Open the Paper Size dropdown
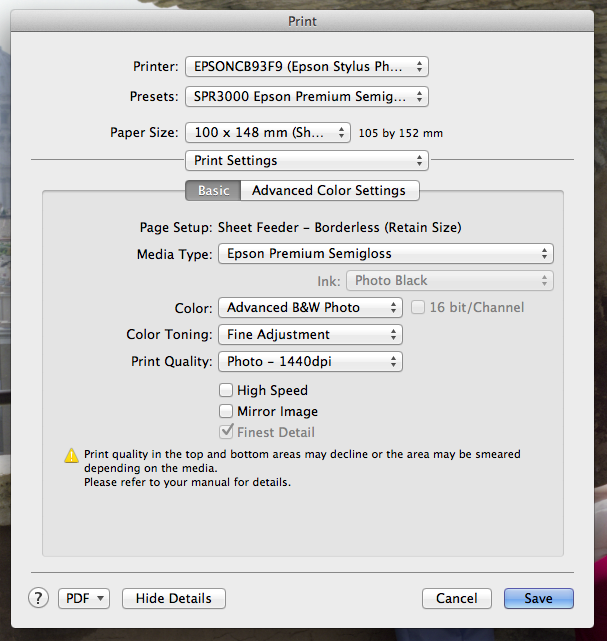607x641 pixels. coord(267,132)
